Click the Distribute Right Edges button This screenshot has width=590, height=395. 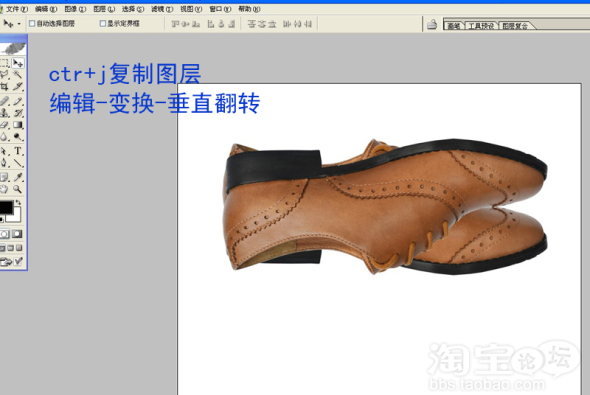click(x=308, y=24)
